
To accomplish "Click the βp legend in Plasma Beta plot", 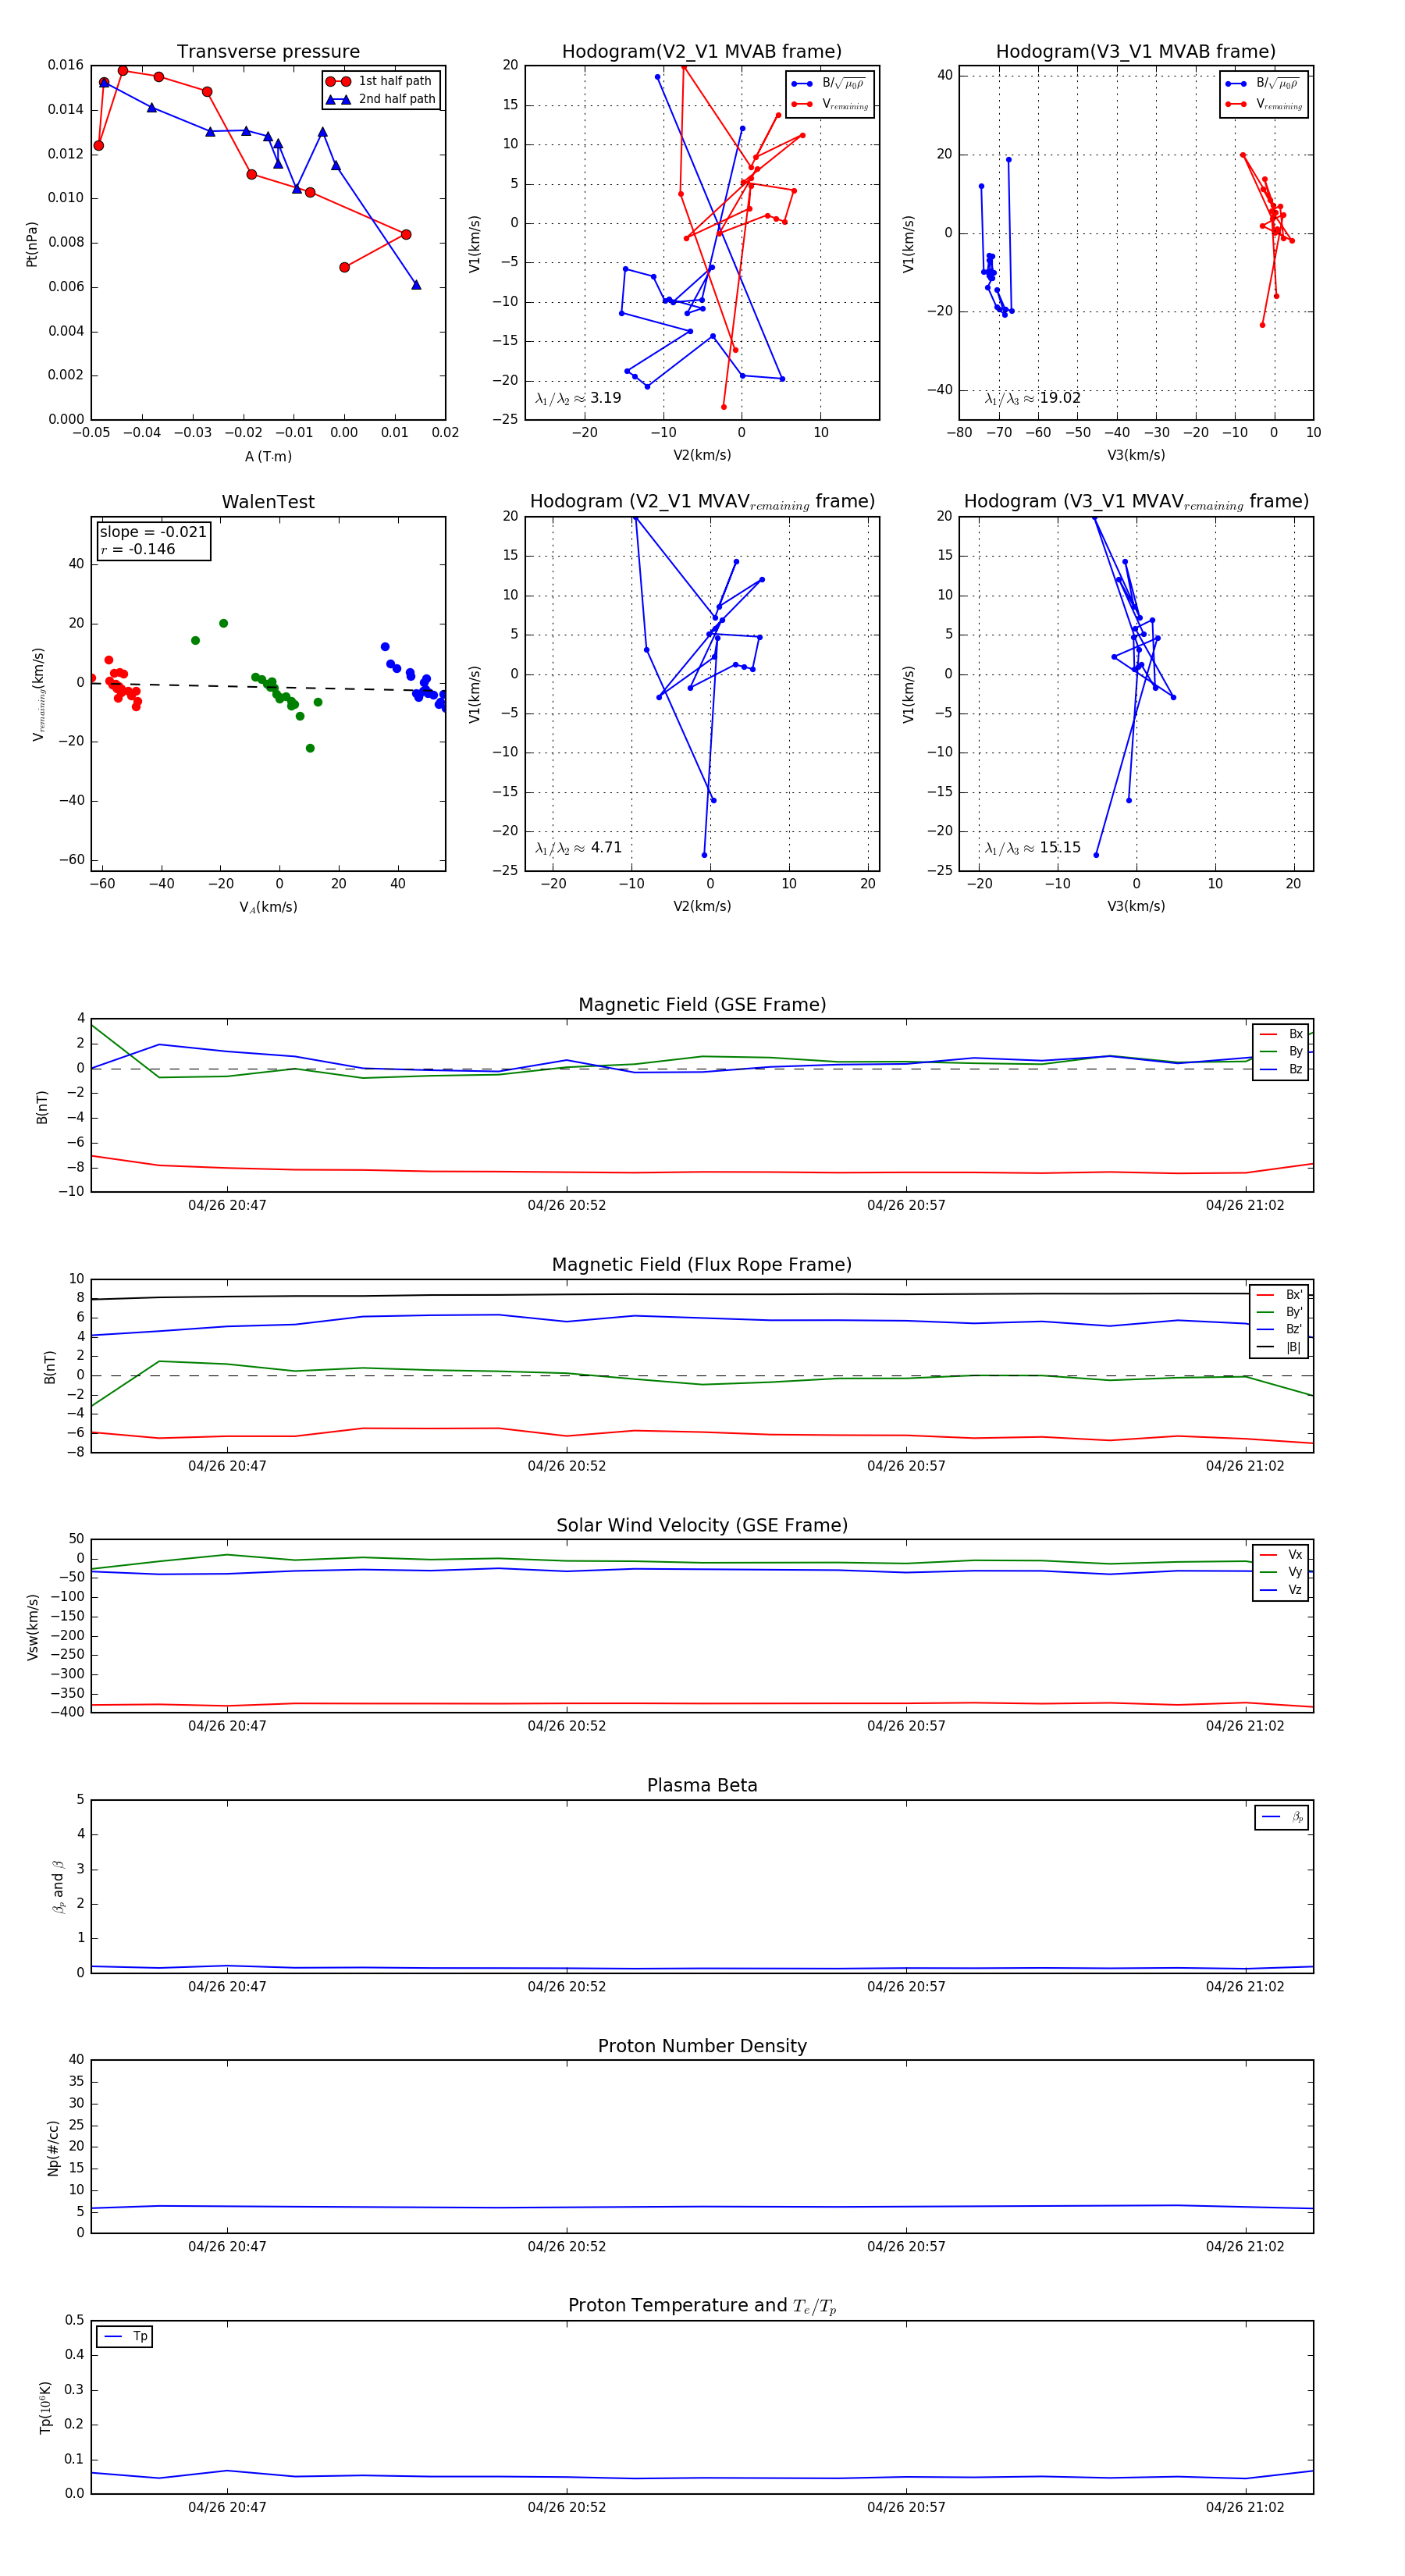I will pyautogui.click(x=1283, y=1817).
